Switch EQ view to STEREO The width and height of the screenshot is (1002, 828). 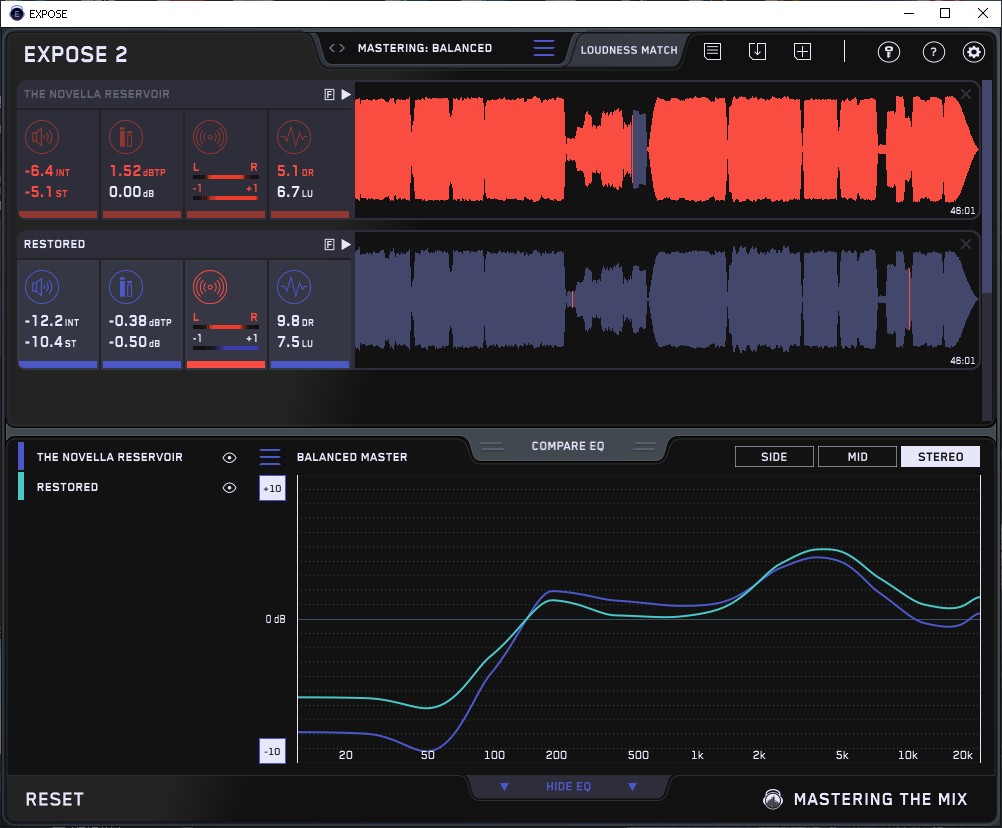click(940, 457)
